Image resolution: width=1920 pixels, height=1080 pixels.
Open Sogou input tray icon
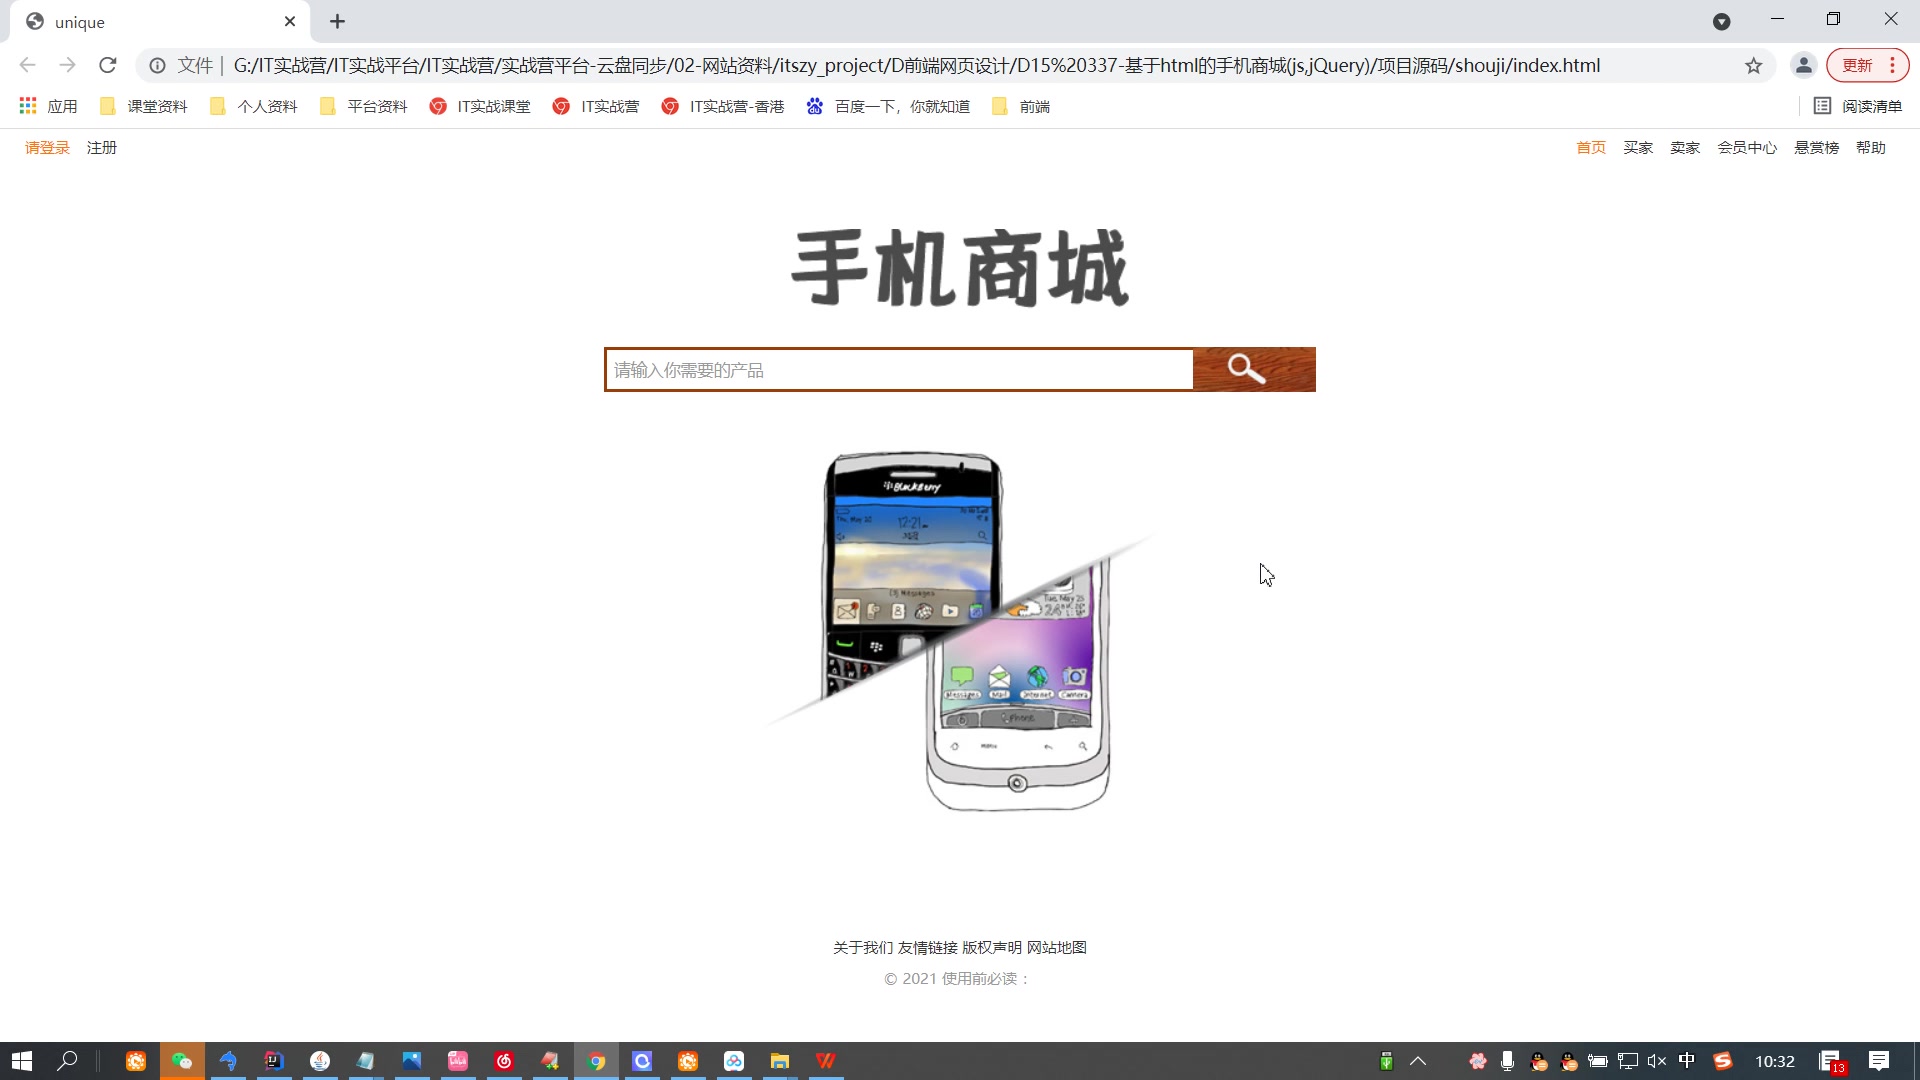click(x=1722, y=1061)
